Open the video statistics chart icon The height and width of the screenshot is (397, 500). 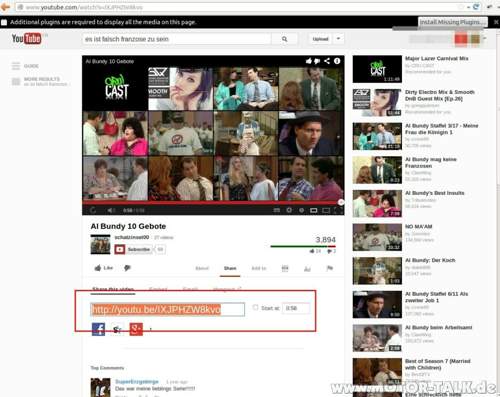tap(307, 268)
